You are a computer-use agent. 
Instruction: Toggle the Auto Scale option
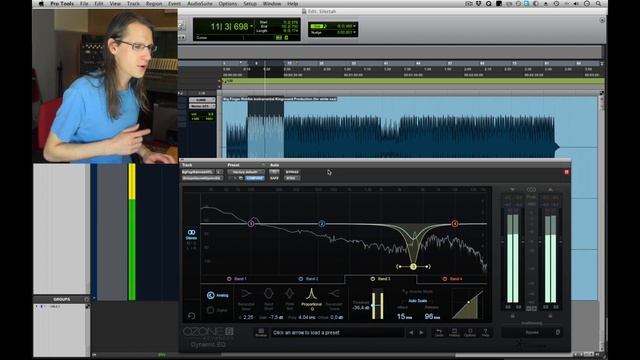(x=418, y=301)
